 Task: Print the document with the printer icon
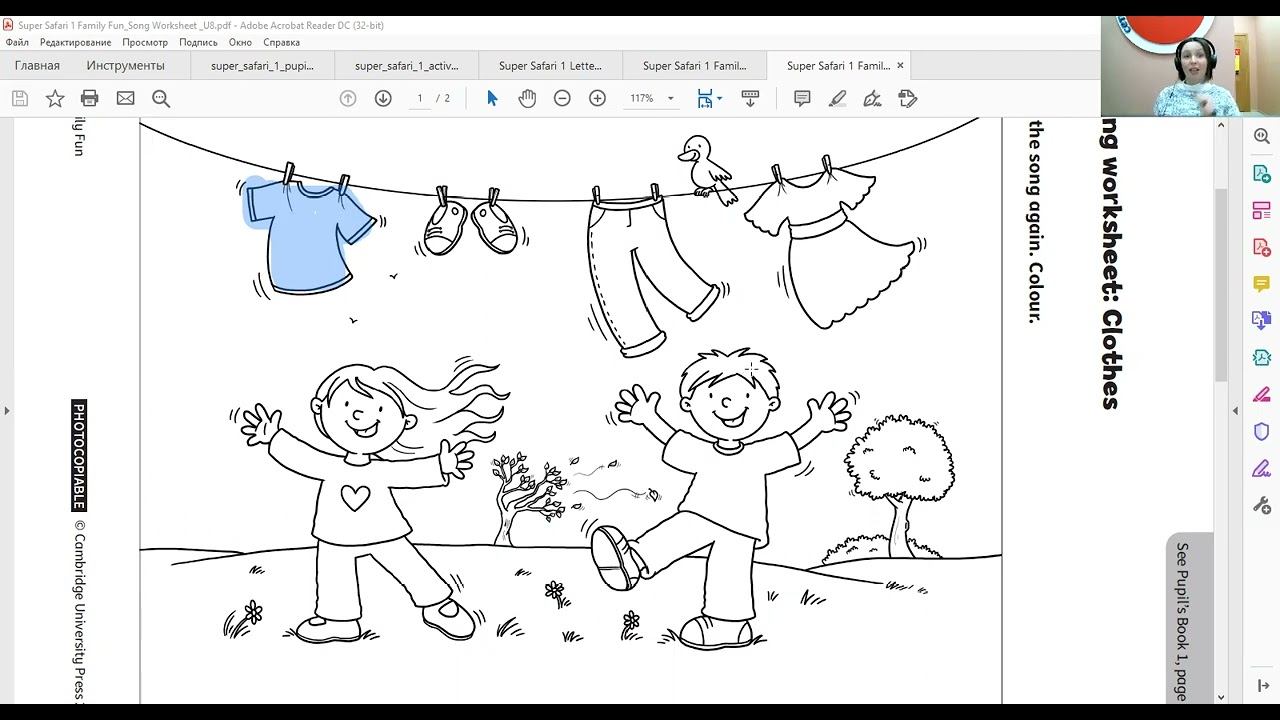90,98
